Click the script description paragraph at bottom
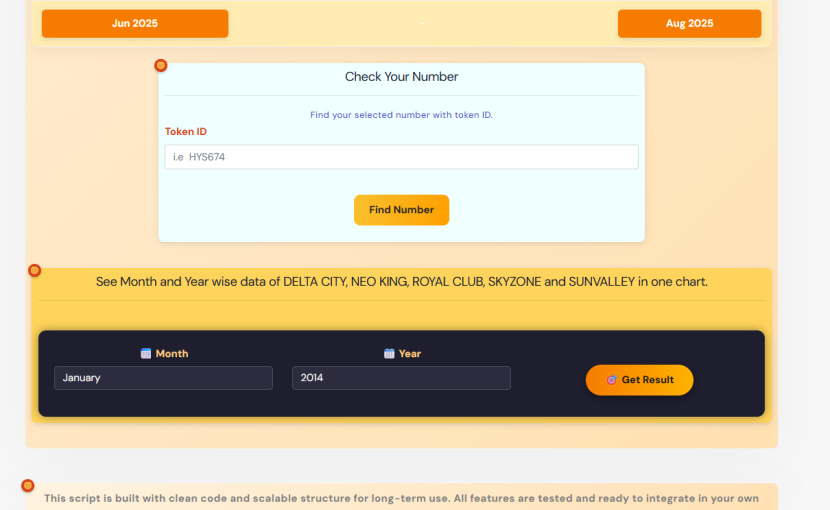 click(401, 498)
